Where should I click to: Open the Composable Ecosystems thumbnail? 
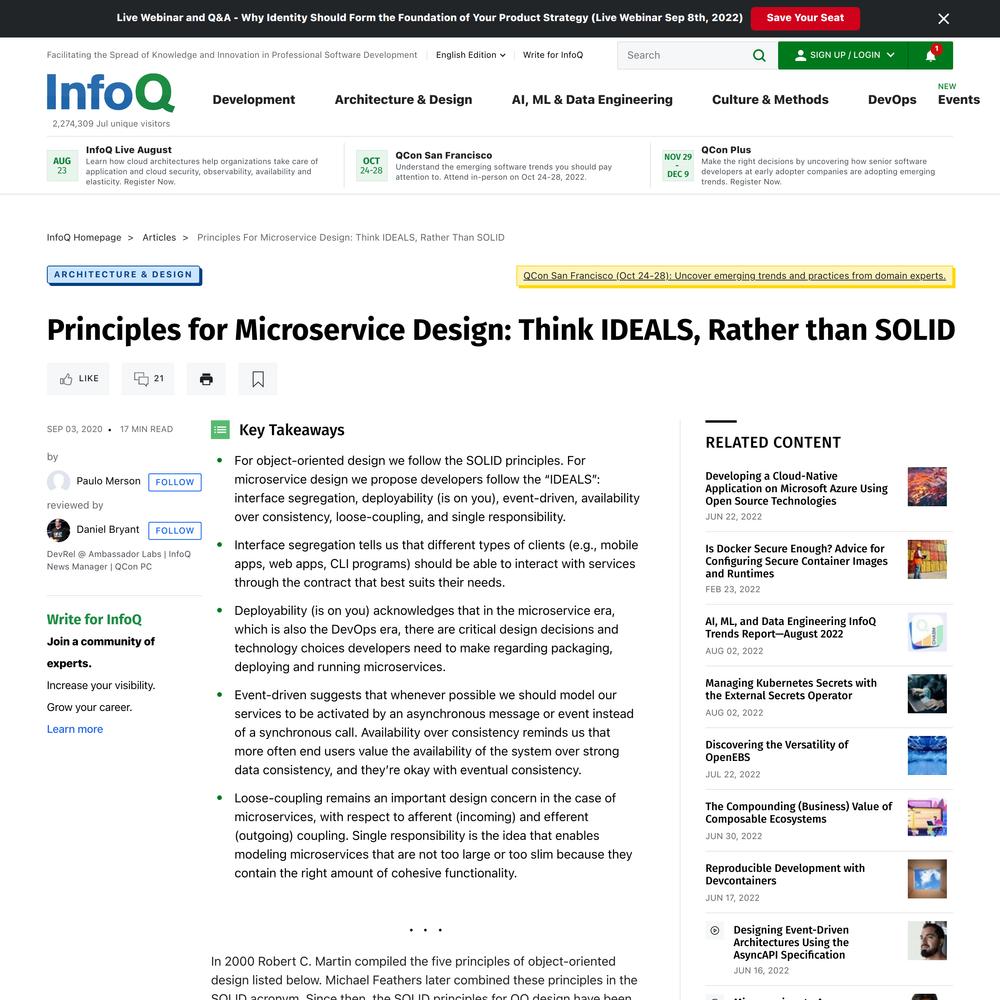[927, 818]
